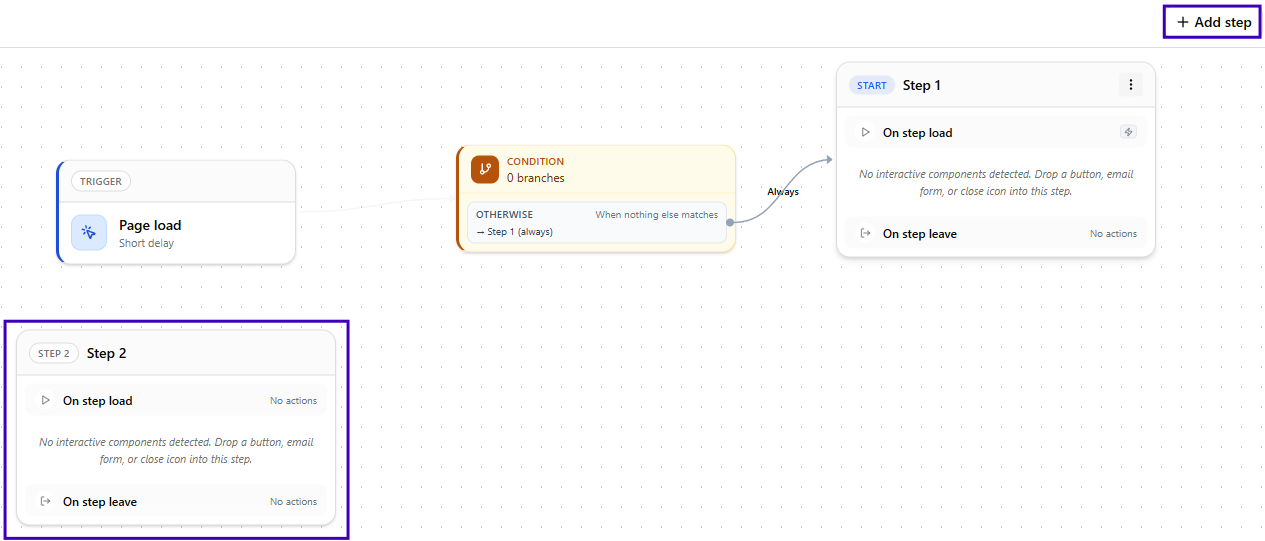Click Step 2 no interactive components message
This screenshot has width=1265, height=541.
[176, 450]
